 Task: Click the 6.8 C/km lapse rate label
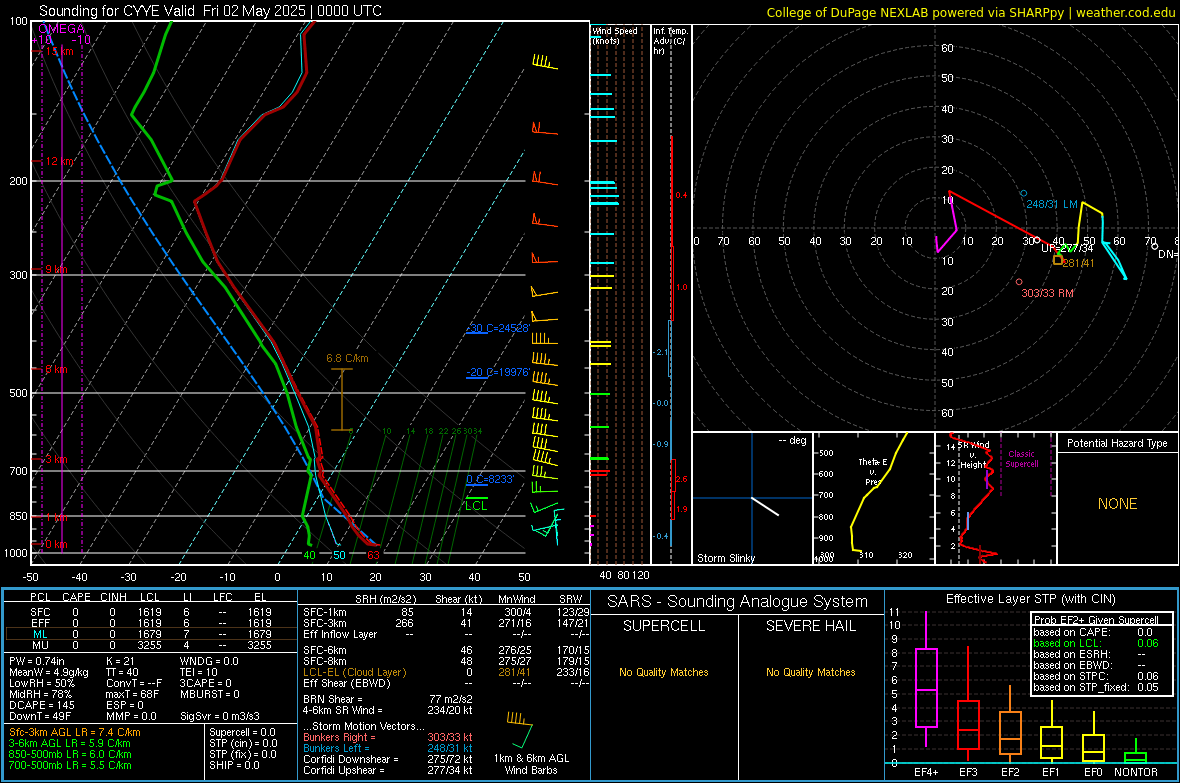point(347,358)
